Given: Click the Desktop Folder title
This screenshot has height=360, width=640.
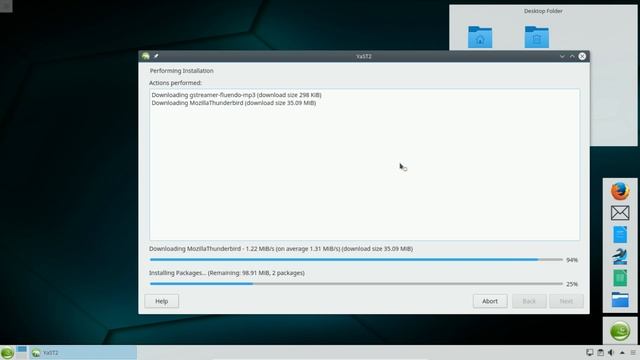Looking at the screenshot, I should (543, 11).
